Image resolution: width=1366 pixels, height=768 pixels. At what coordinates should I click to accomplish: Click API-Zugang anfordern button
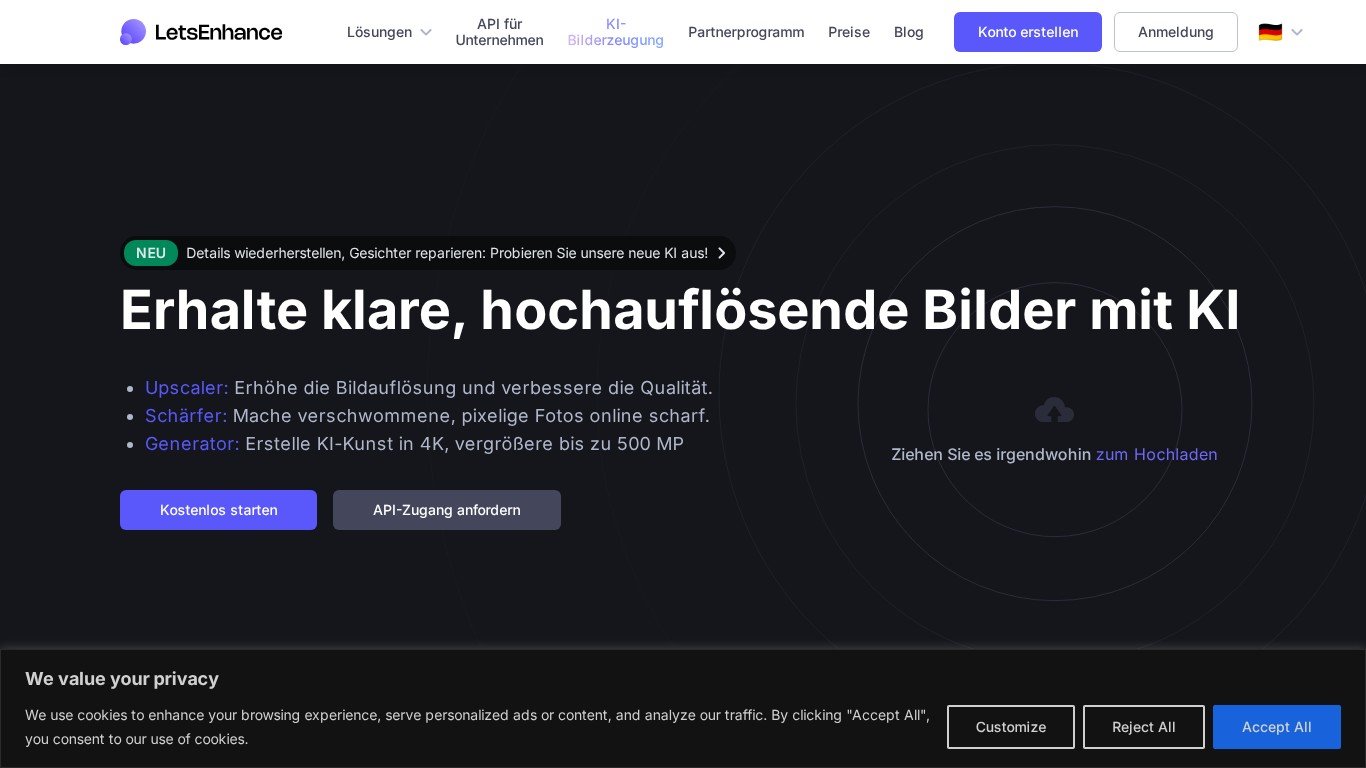(x=446, y=510)
